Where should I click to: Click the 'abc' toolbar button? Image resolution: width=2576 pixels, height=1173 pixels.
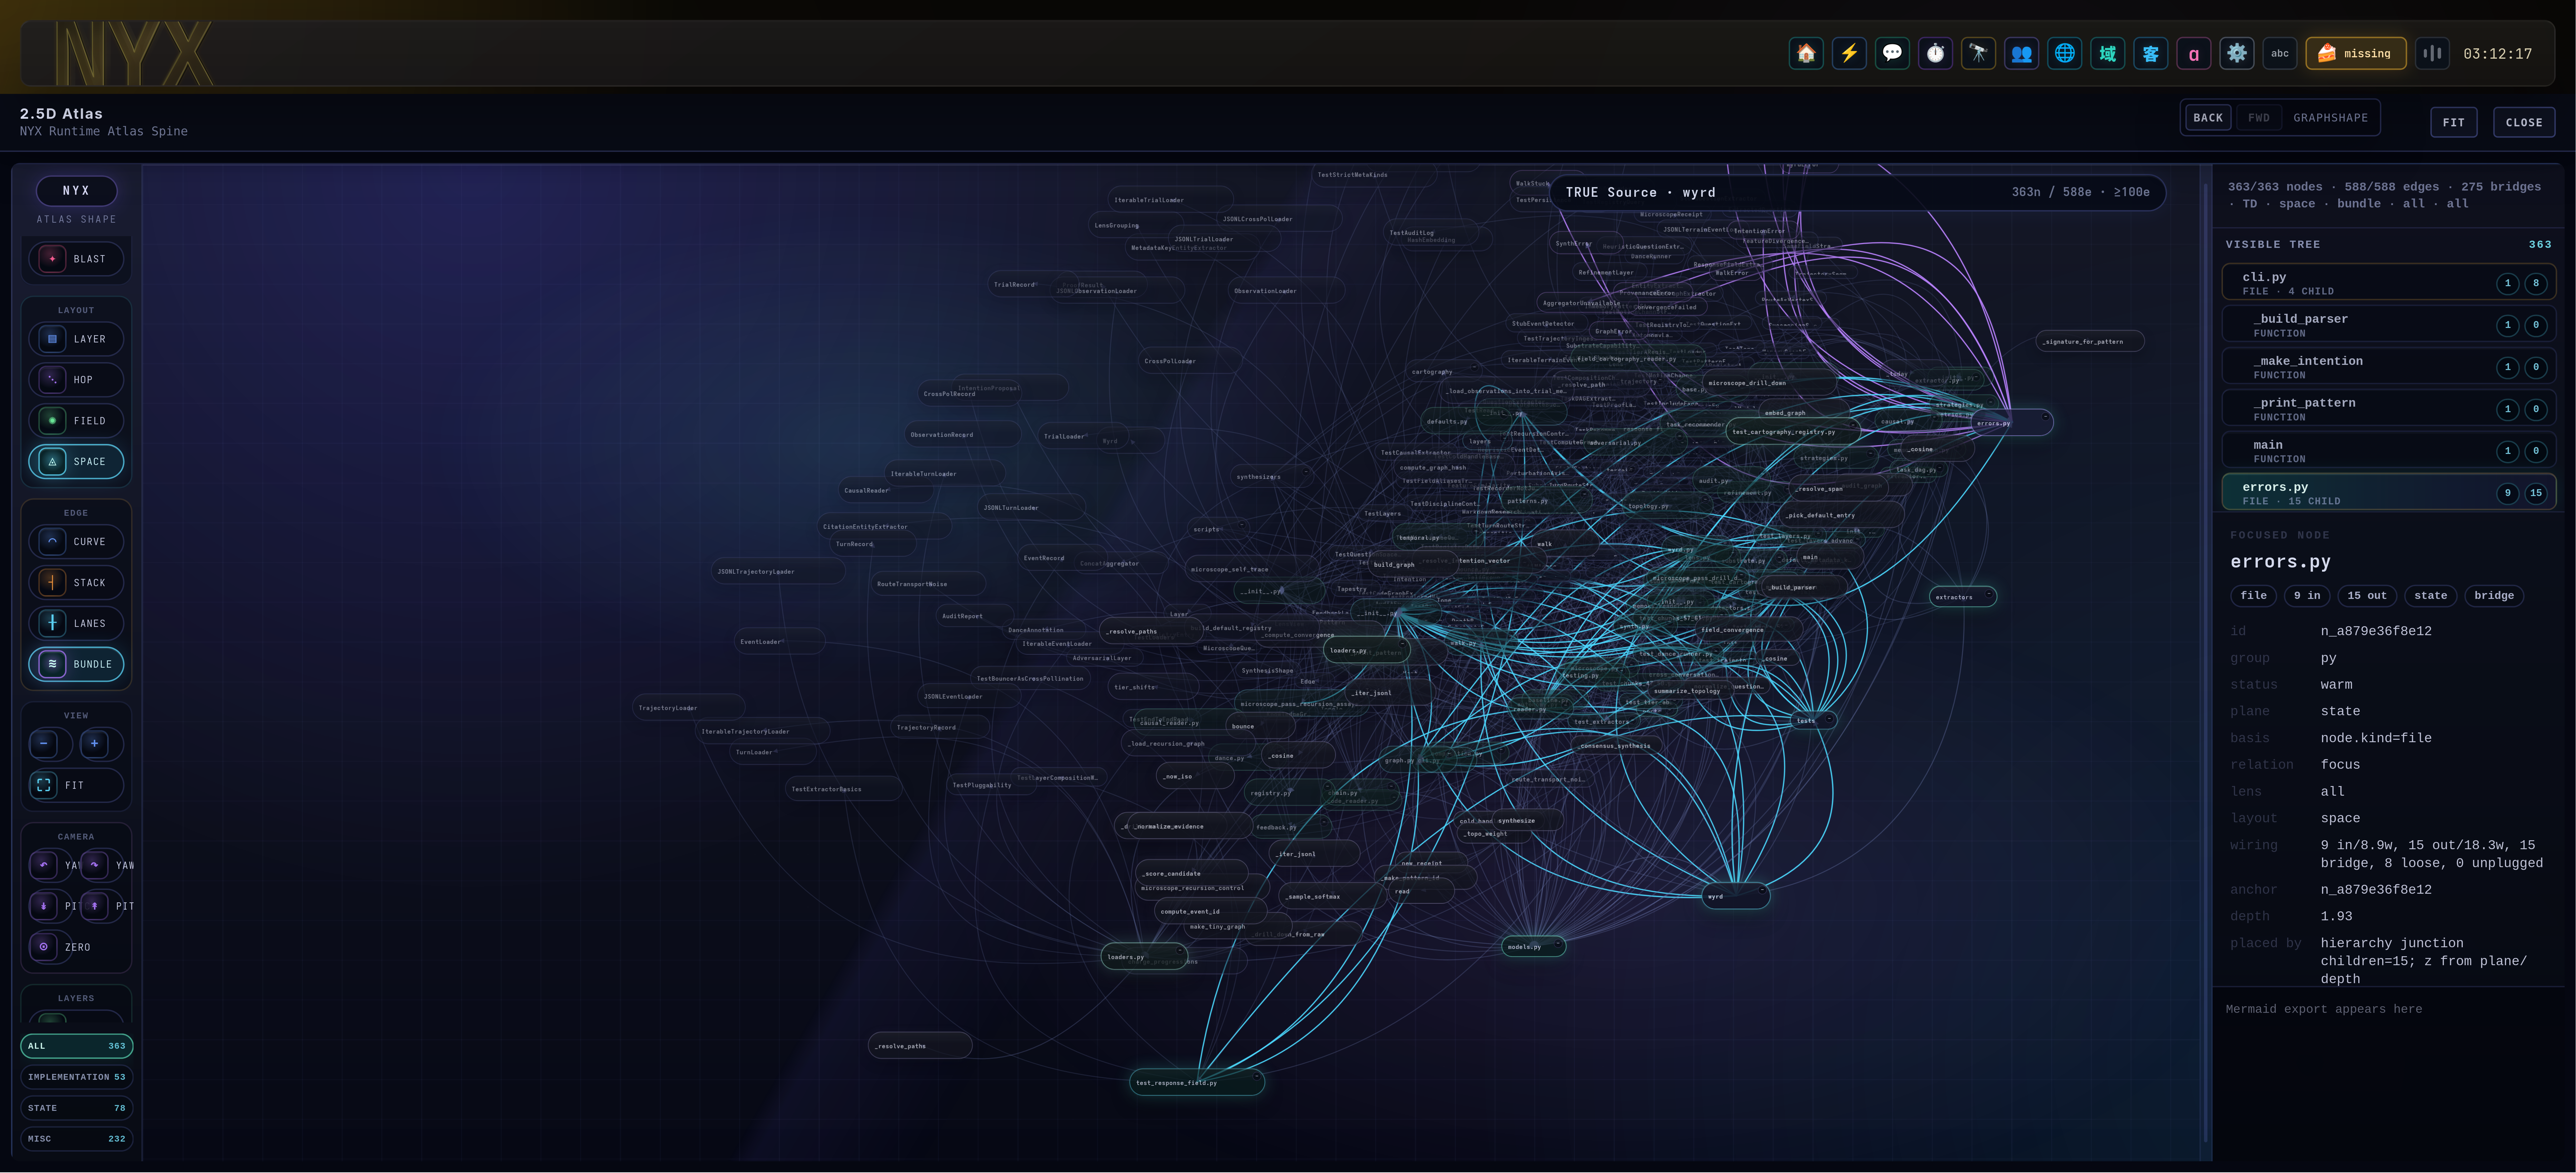click(x=2279, y=54)
